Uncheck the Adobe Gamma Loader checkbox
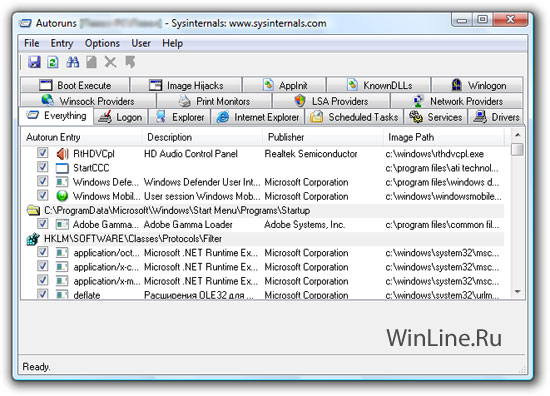550x396 pixels. tap(42, 223)
